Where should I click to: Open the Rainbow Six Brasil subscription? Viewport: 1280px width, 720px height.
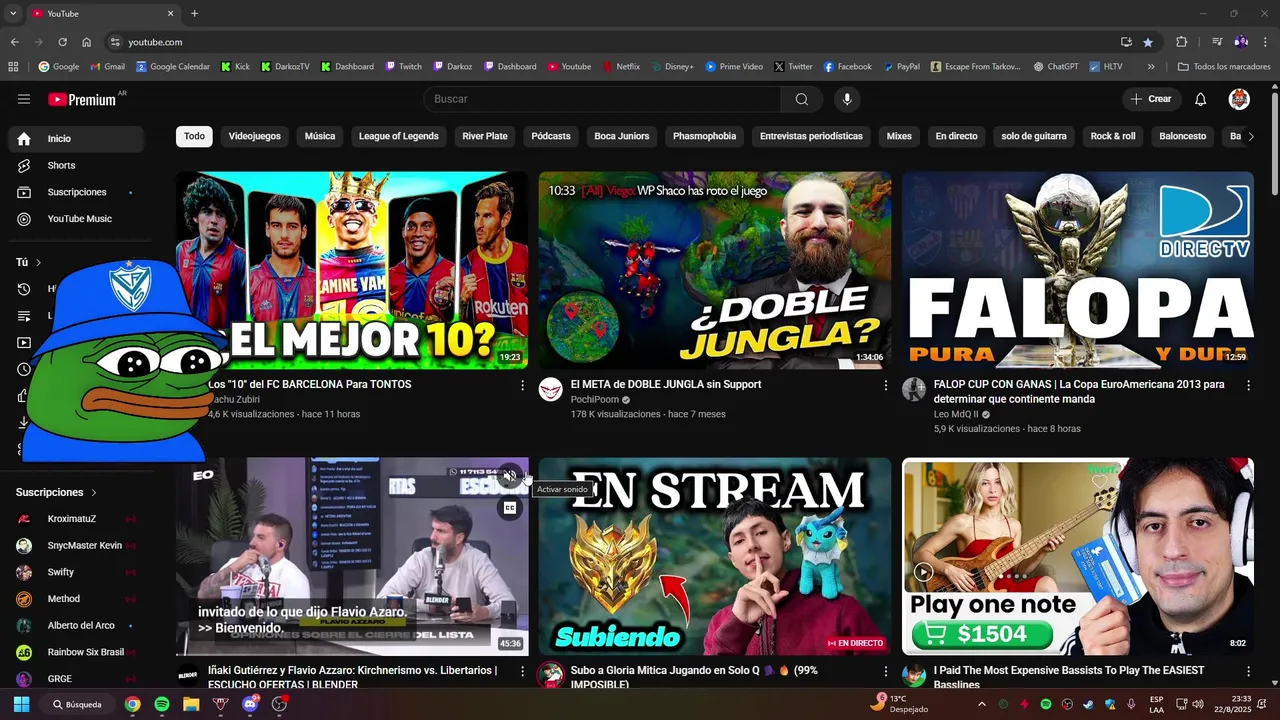[x=76, y=652]
